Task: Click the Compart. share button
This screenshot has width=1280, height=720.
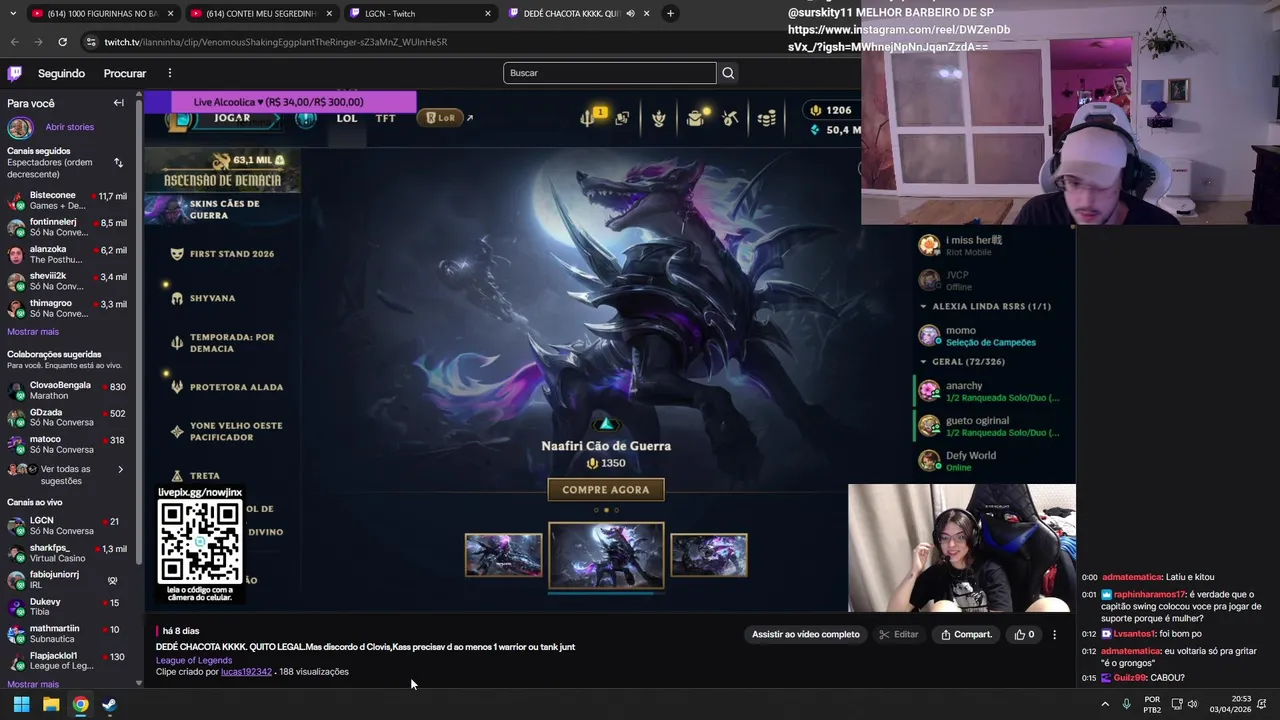Action: tap(966, 634)
